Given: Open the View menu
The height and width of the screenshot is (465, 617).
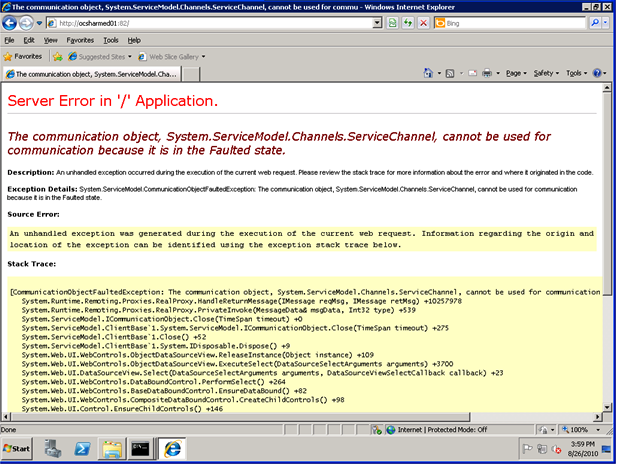Looking at the screenshot, I should 51,40.
